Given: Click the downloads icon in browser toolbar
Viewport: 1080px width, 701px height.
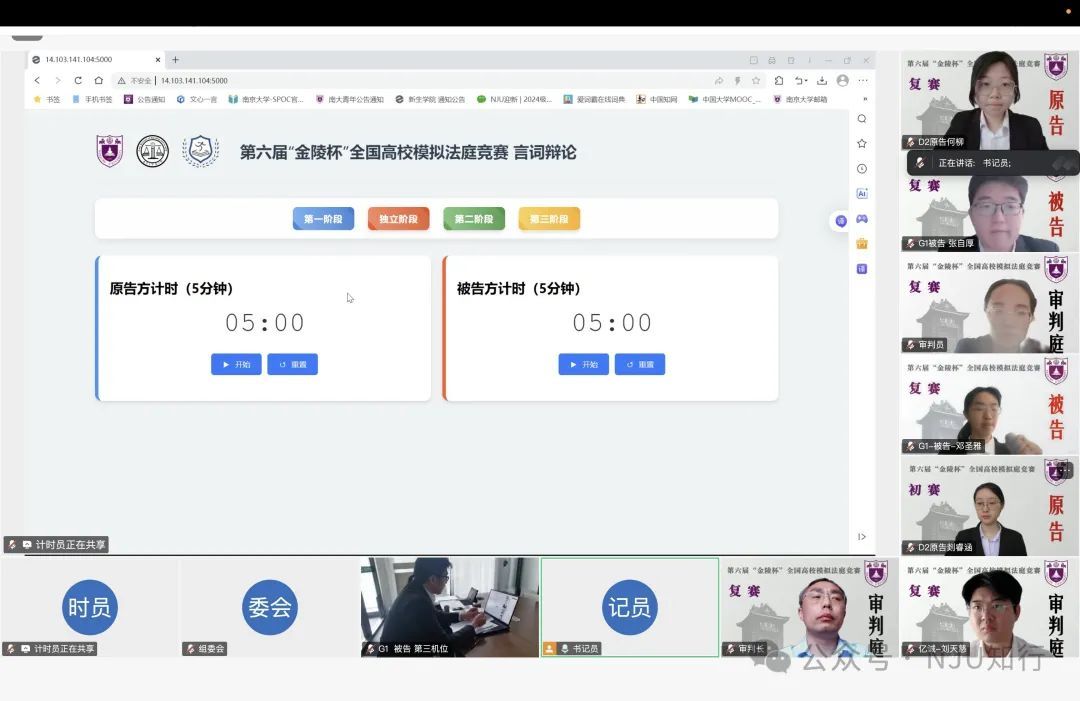Looking at the screenshot, I should [822, 80].
